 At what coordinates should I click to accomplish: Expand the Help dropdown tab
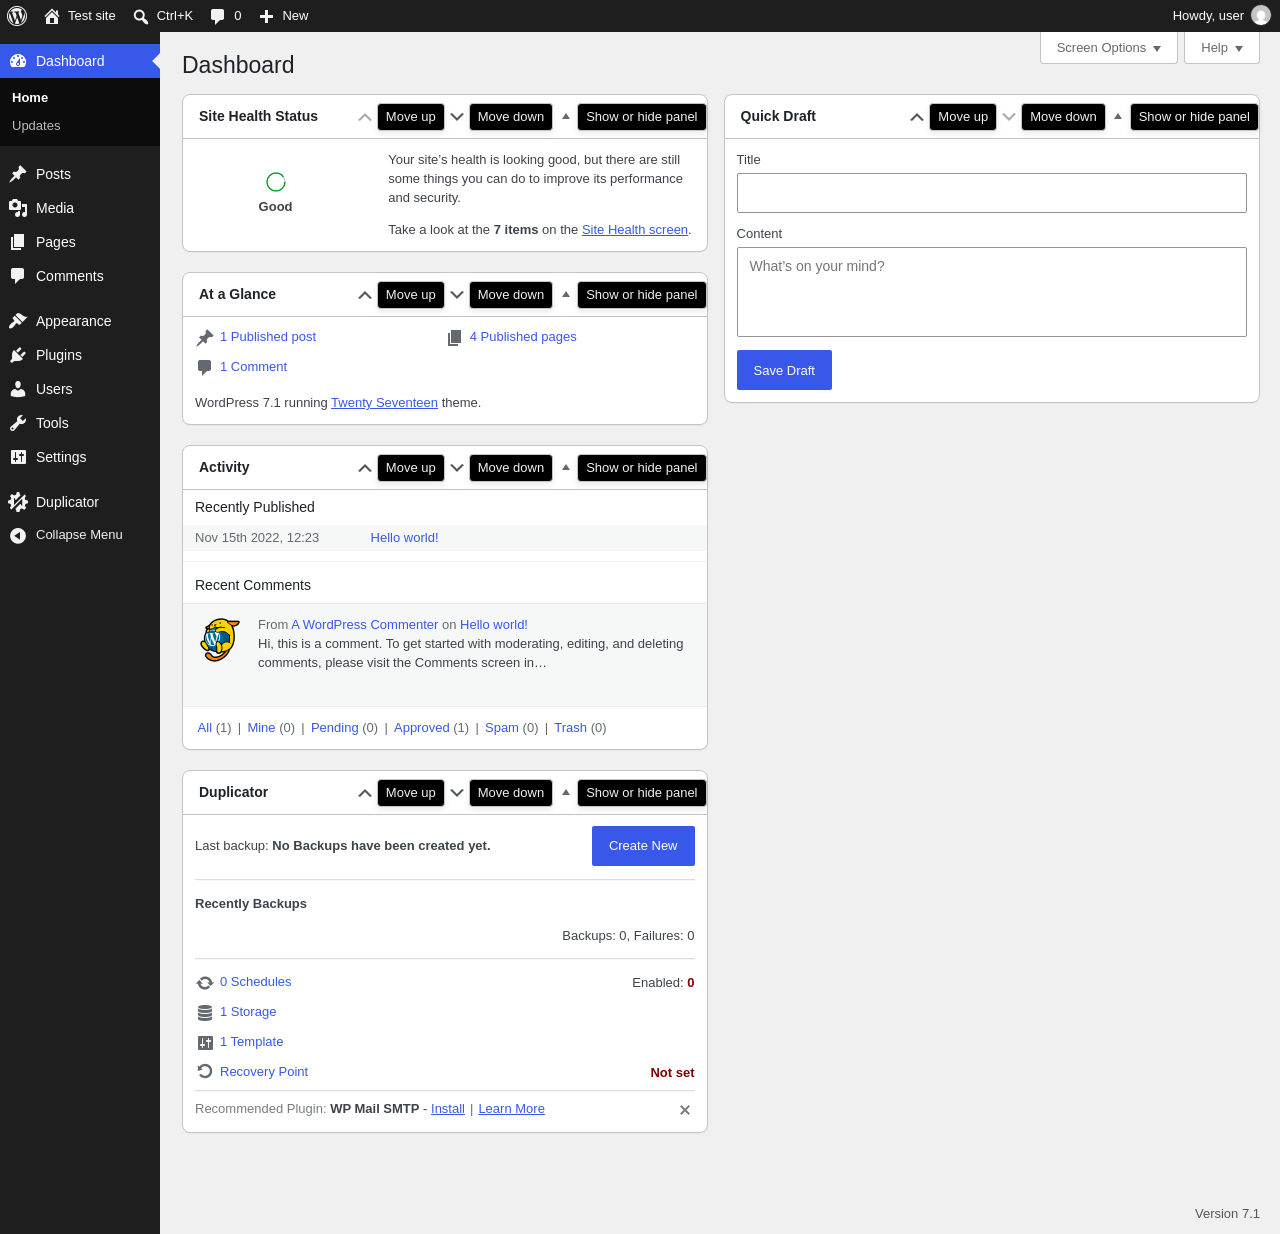(1222, 48)
